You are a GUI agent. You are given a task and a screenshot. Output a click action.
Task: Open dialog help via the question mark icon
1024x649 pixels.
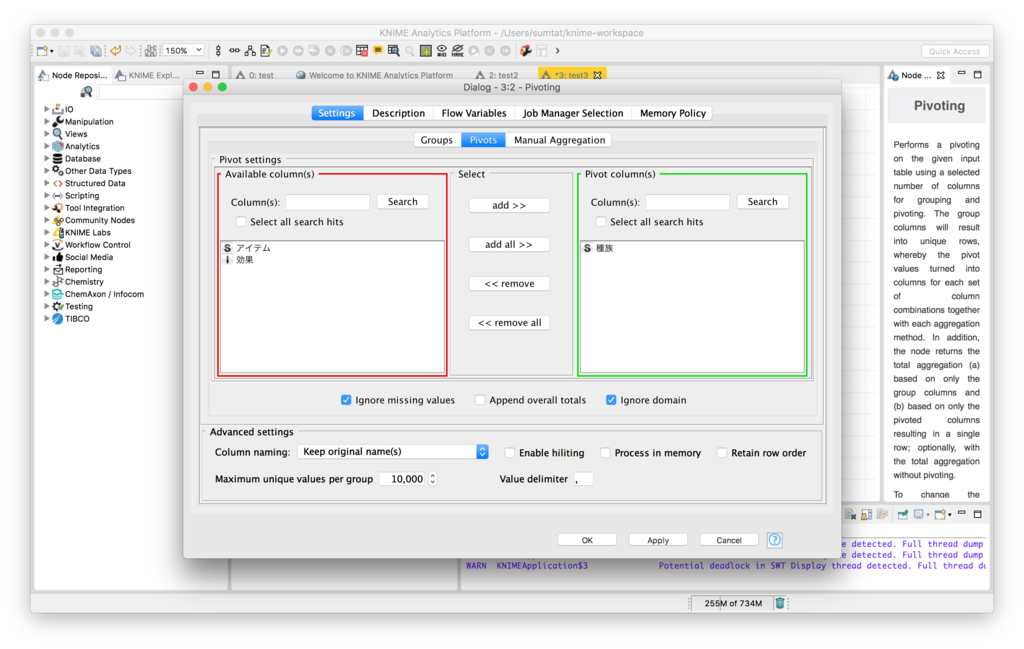(774, 539)
